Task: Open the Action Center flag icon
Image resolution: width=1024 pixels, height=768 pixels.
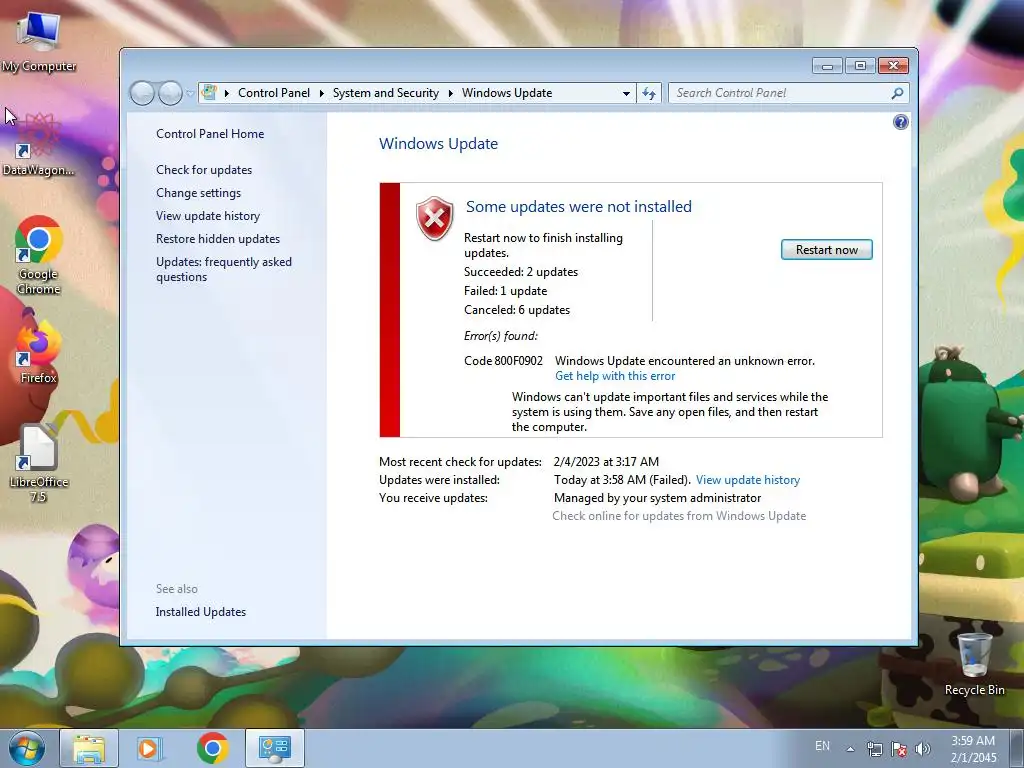Action: click(x=899, y=749)
